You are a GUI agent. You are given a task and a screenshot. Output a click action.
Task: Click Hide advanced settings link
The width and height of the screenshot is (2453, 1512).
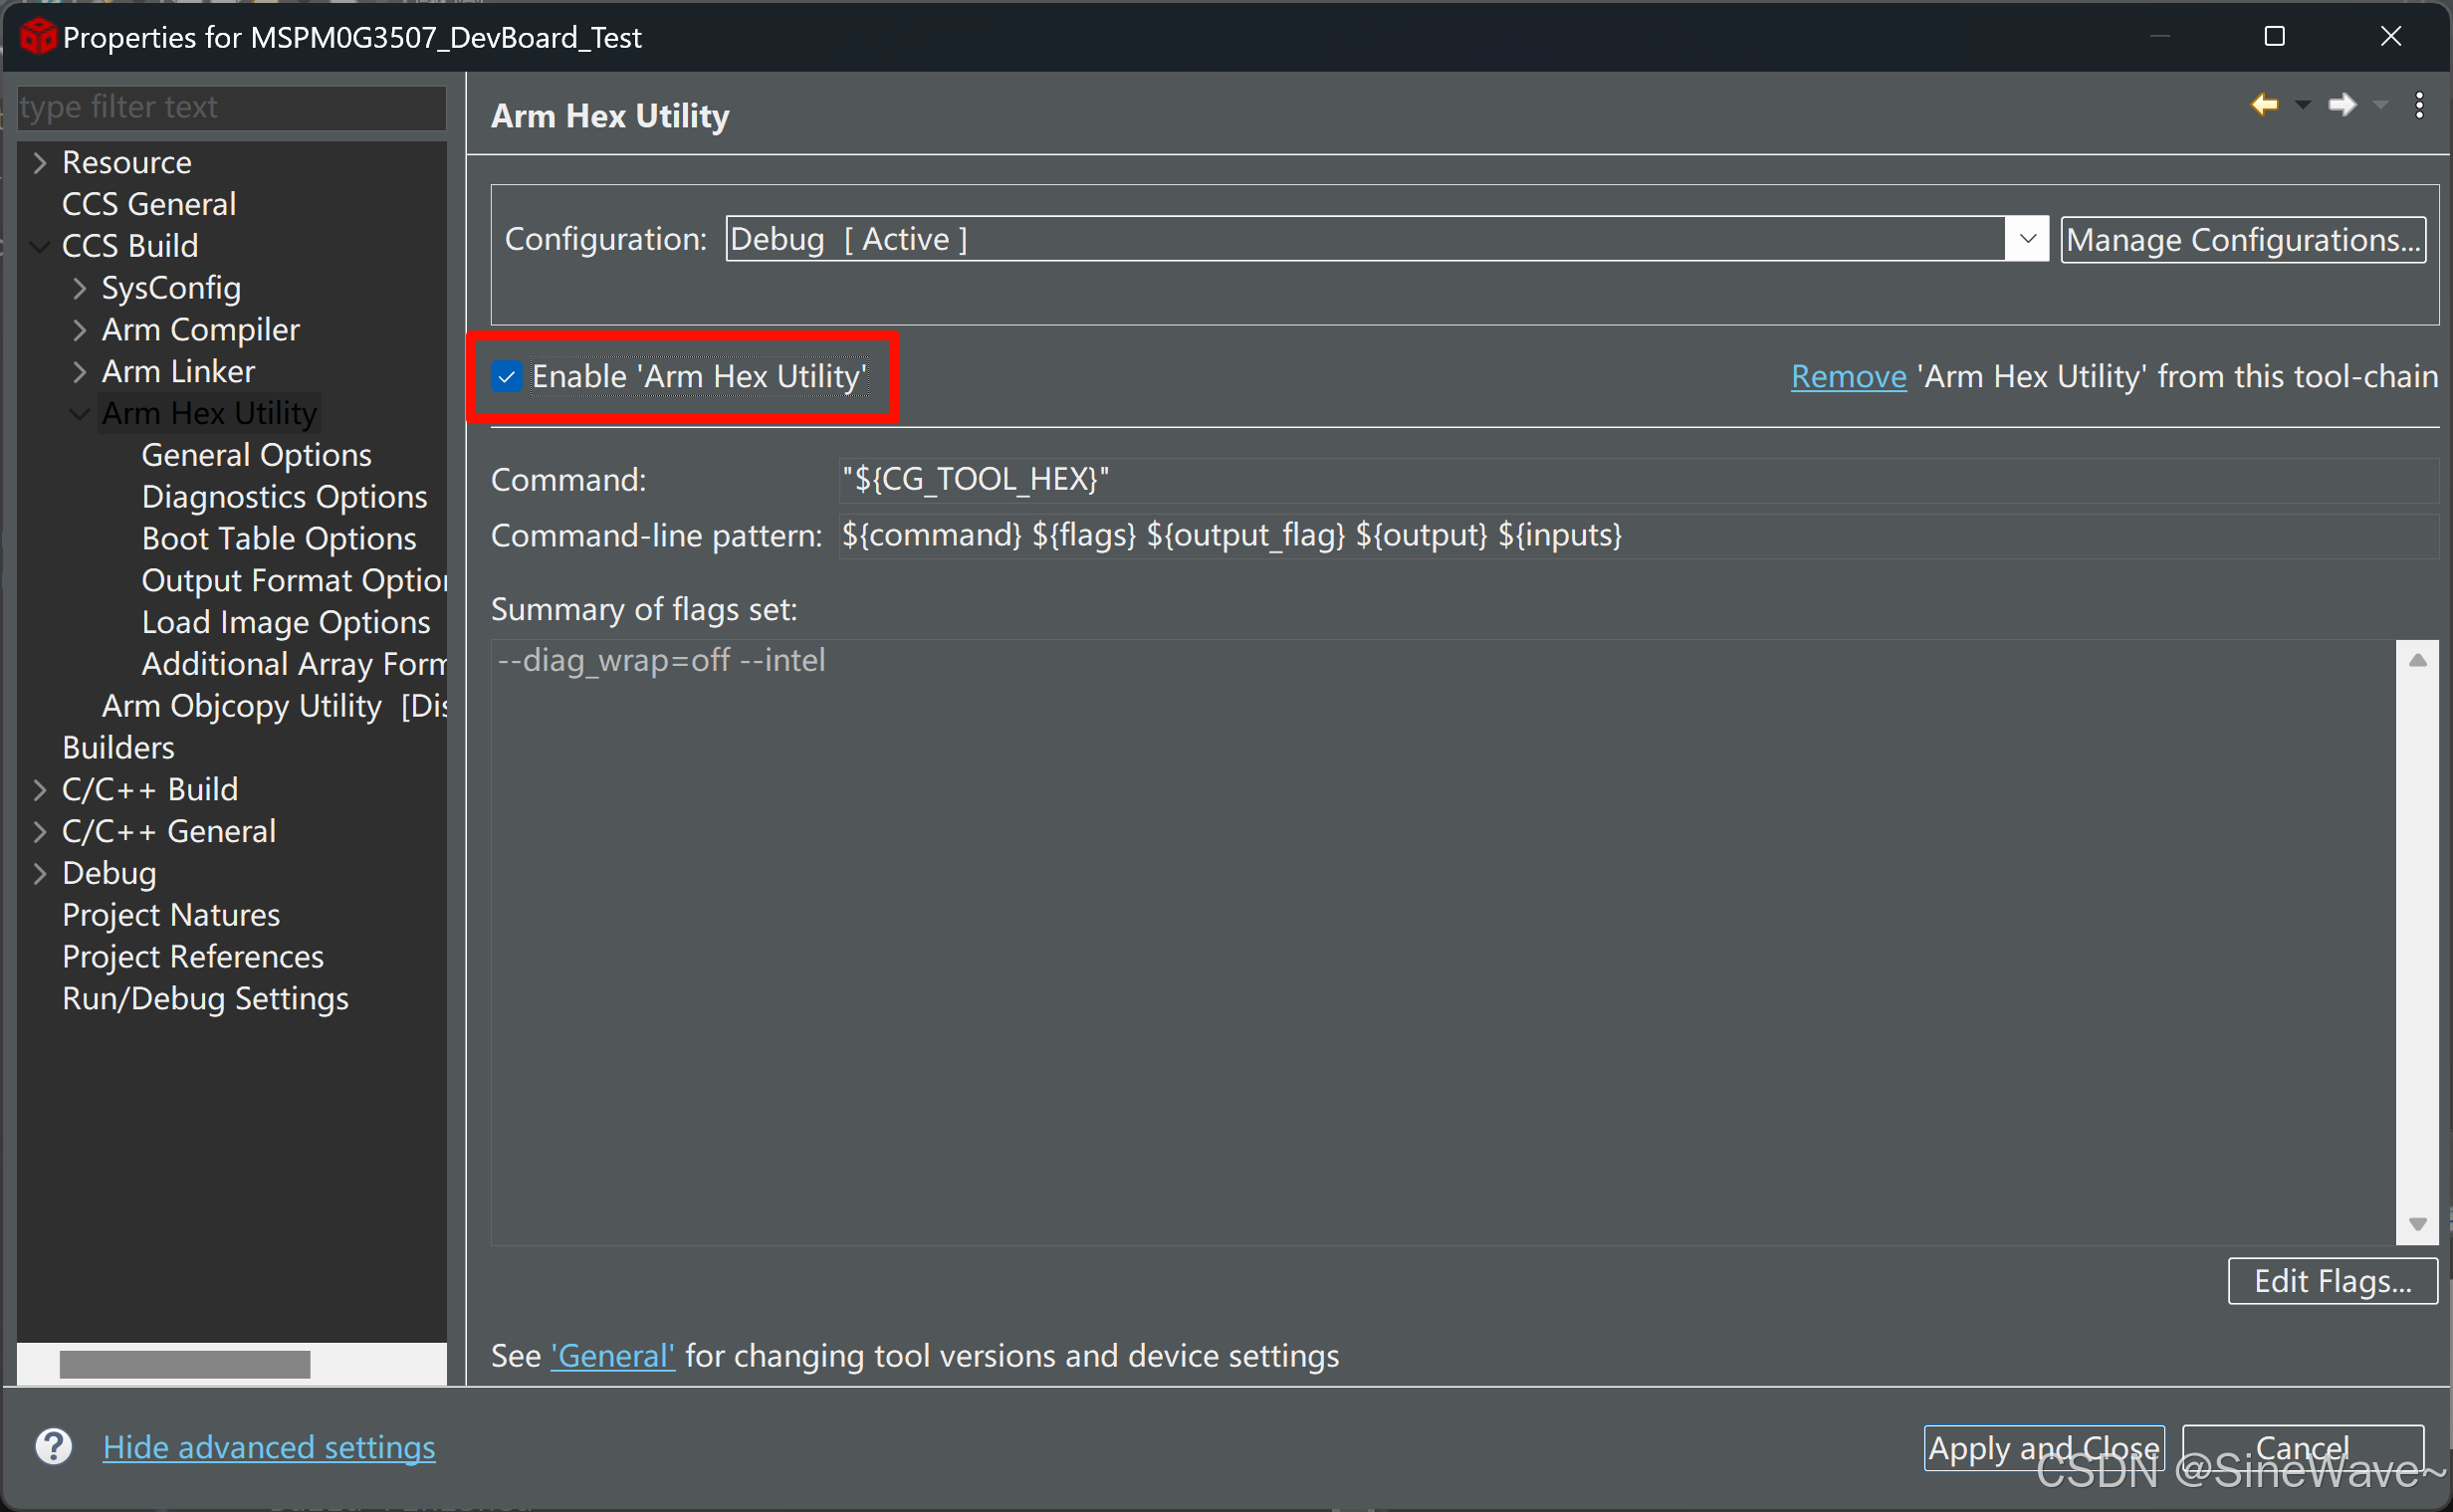click(x=269, y=1447)
